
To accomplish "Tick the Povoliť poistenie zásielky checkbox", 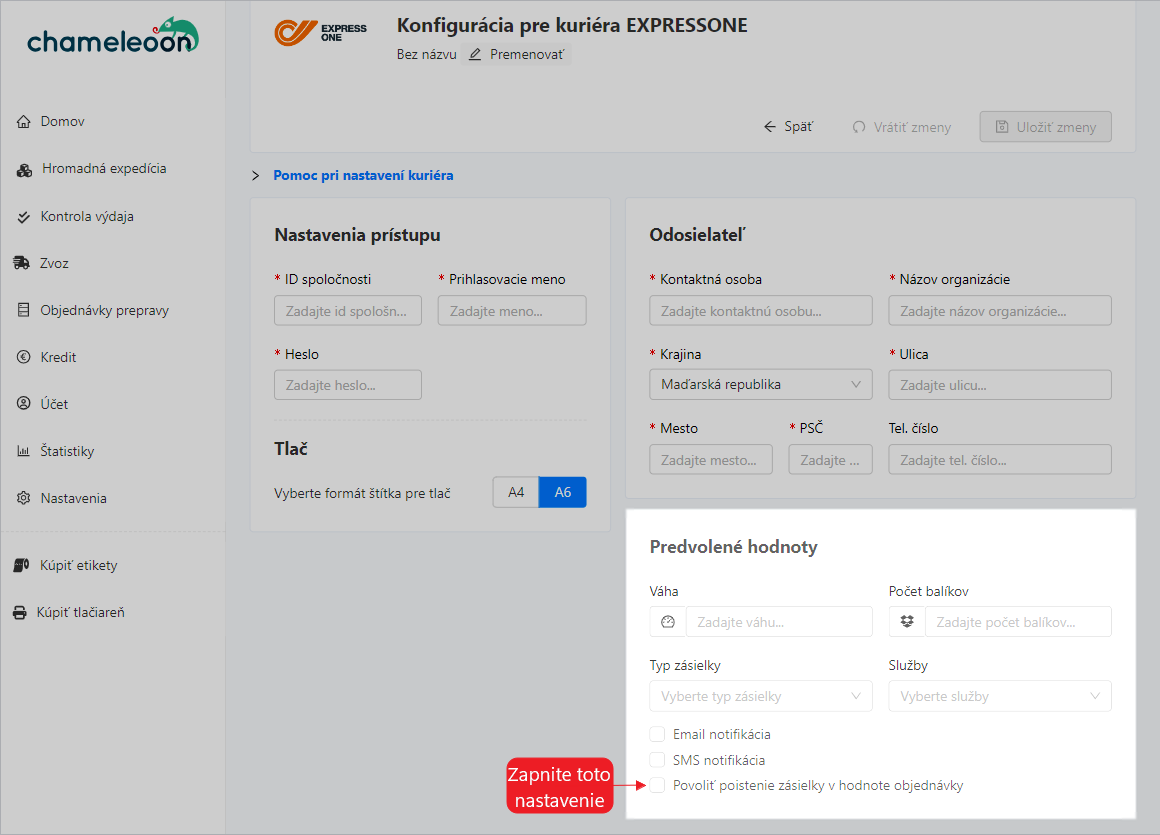I will pos(657,786).
